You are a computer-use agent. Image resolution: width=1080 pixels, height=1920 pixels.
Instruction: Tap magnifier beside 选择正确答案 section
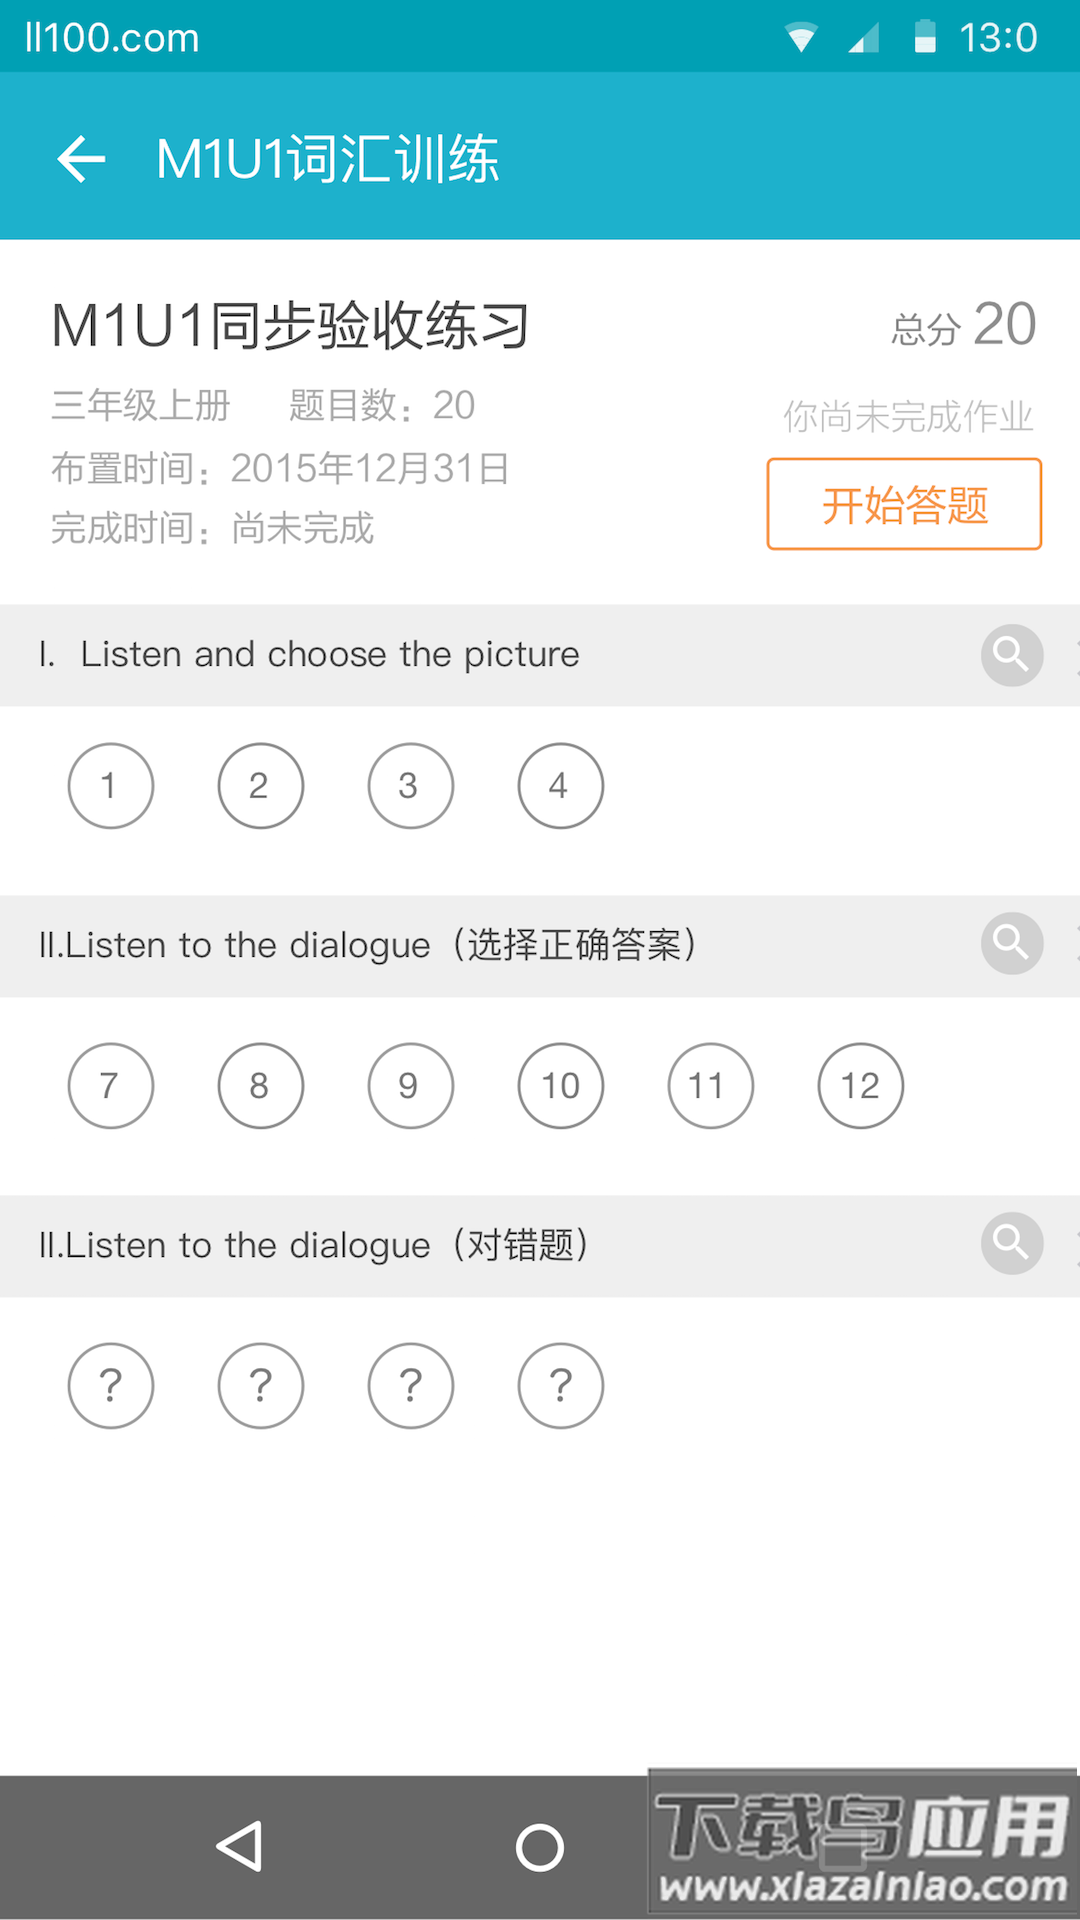[x=1011, y=943]
